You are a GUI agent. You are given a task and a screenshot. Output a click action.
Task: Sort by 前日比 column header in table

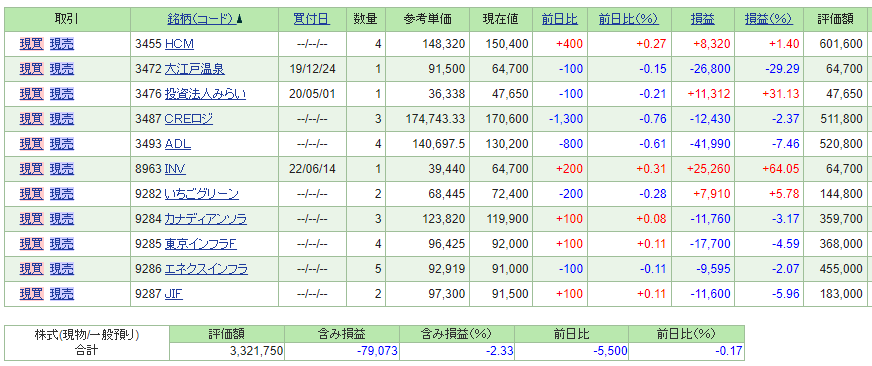(559, 19)
